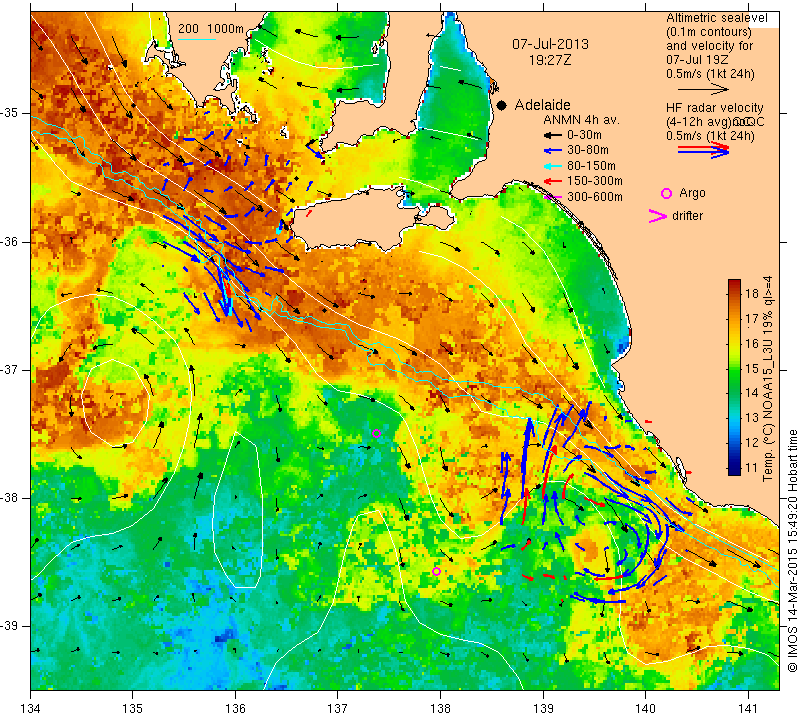Screen dimensions: 800x720
Task: Click the 'Argo' legend text
Action: (x=692, y=193)
